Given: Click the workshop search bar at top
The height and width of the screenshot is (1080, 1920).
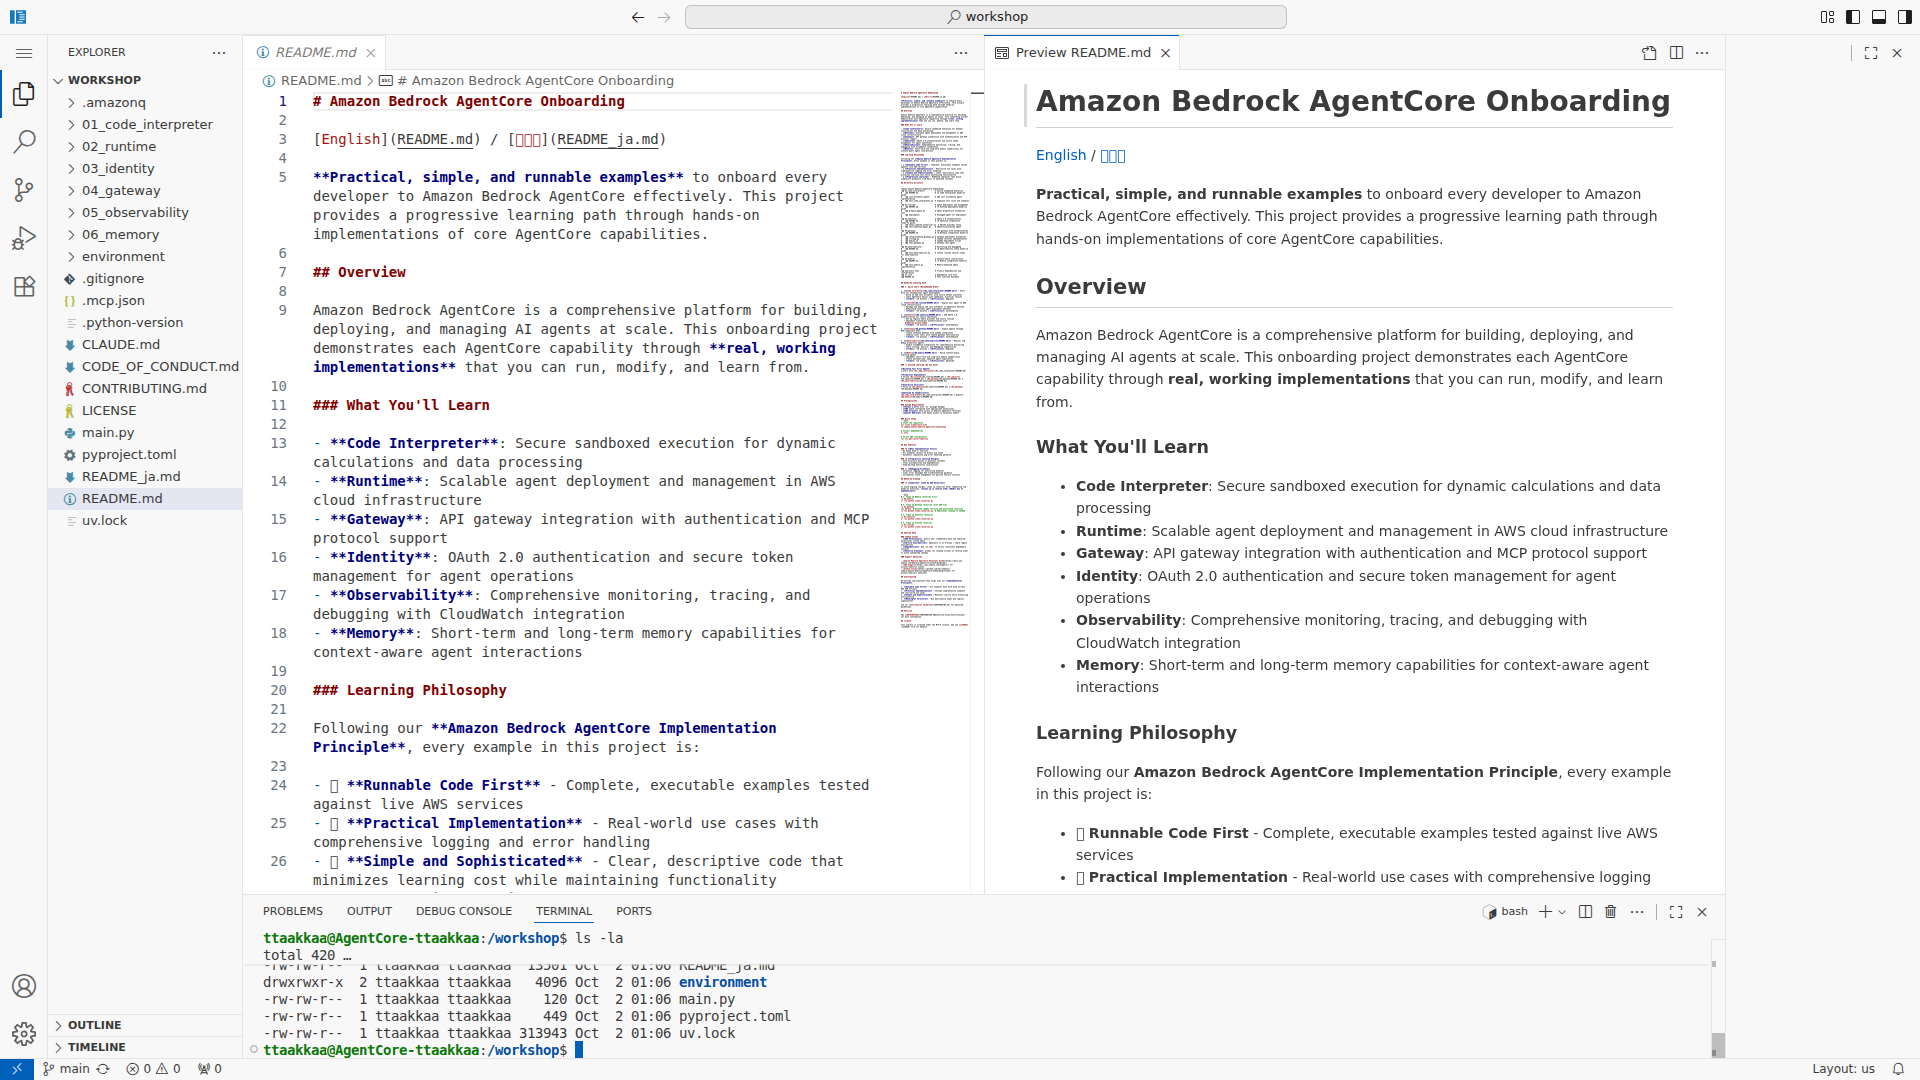Looking at the screenshot, I should (x=985, y=16).
